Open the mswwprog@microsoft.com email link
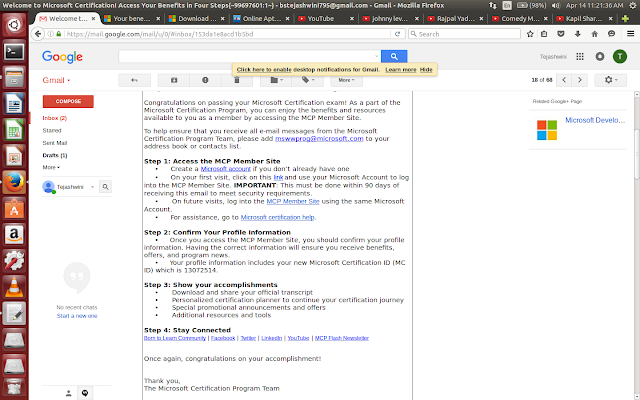Viewport: 640px width, 400px height. pos(319,139)
